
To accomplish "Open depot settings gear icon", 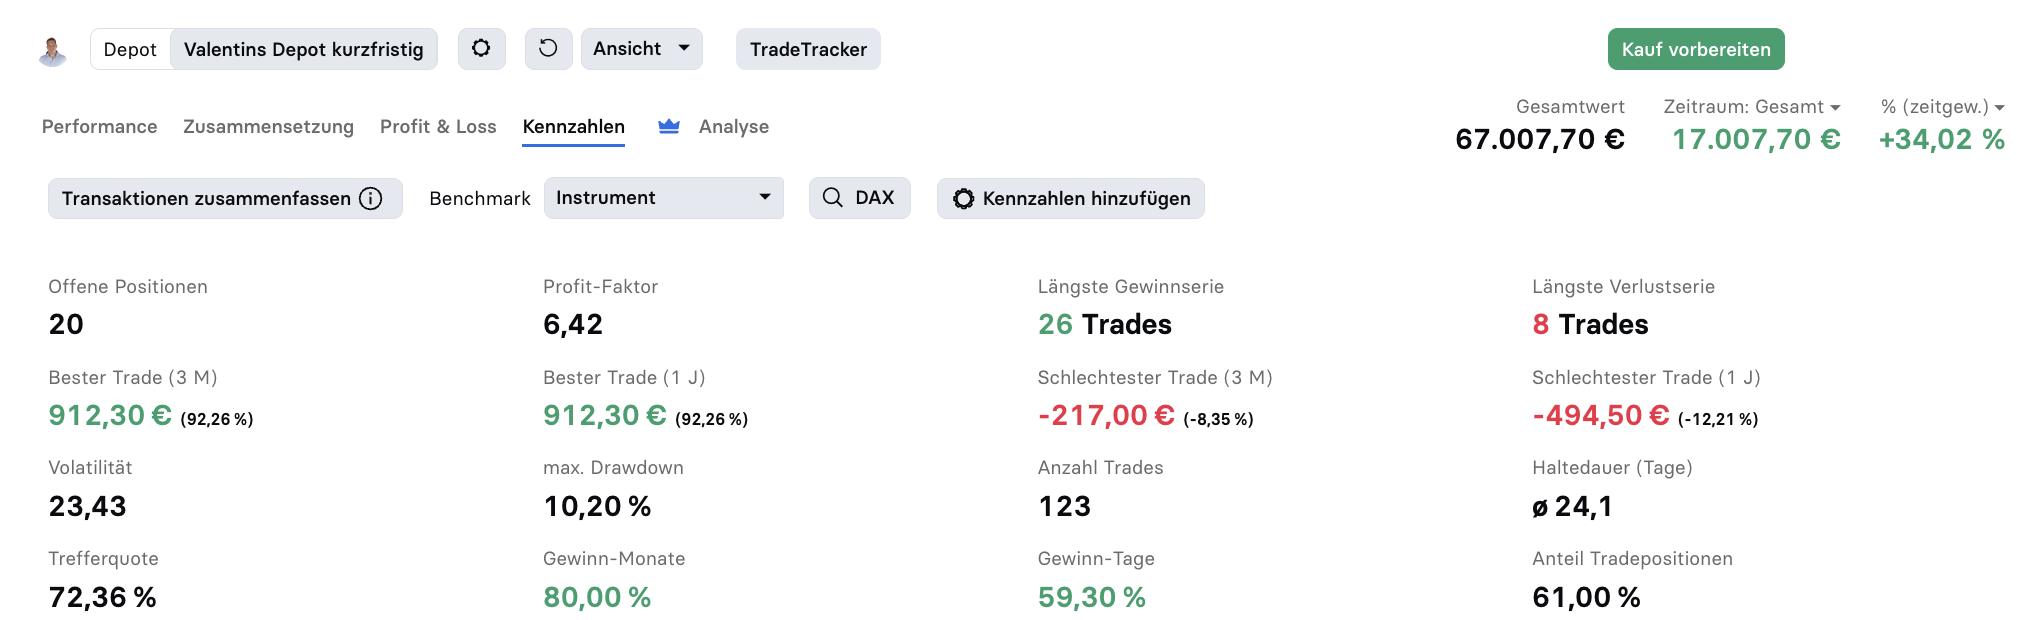I will click(x=481, y=49).
